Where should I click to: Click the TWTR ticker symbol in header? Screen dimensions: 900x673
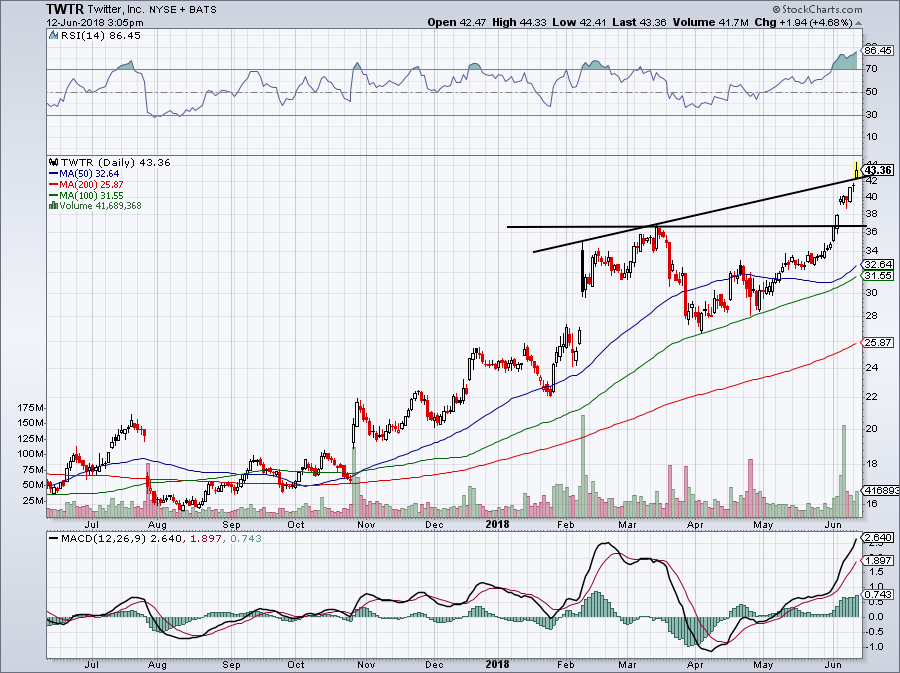tap(65, 9)
